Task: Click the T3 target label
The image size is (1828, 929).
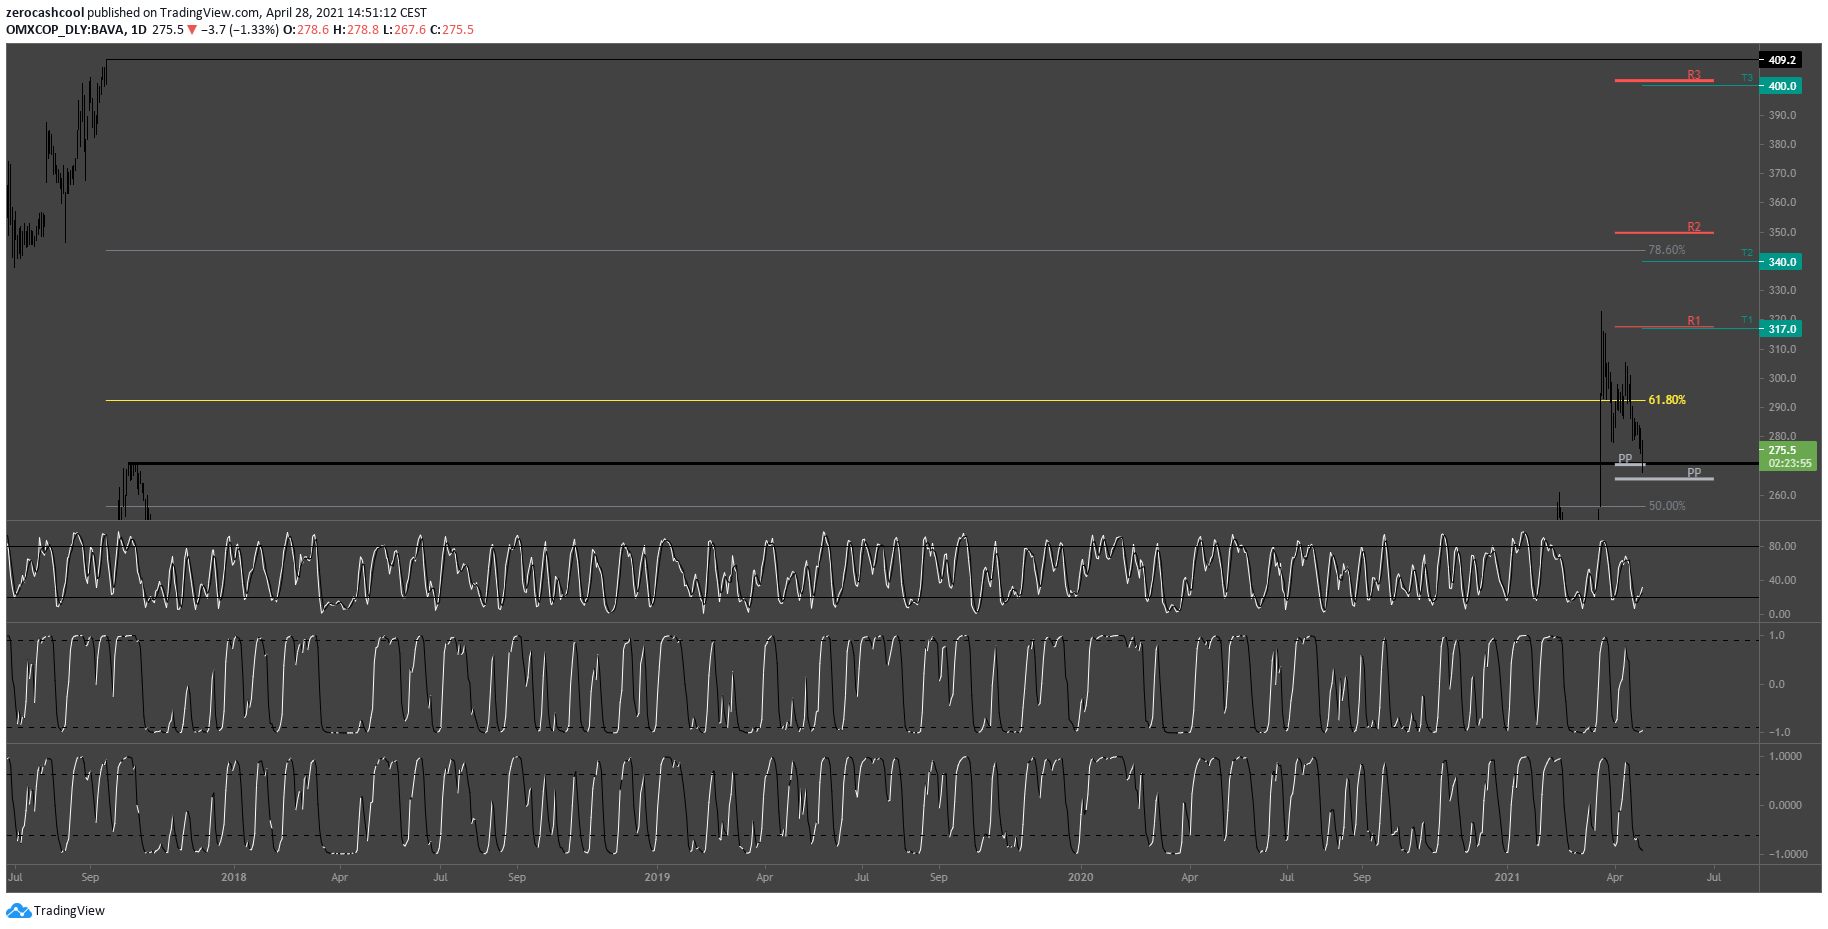Action: 1747,78
